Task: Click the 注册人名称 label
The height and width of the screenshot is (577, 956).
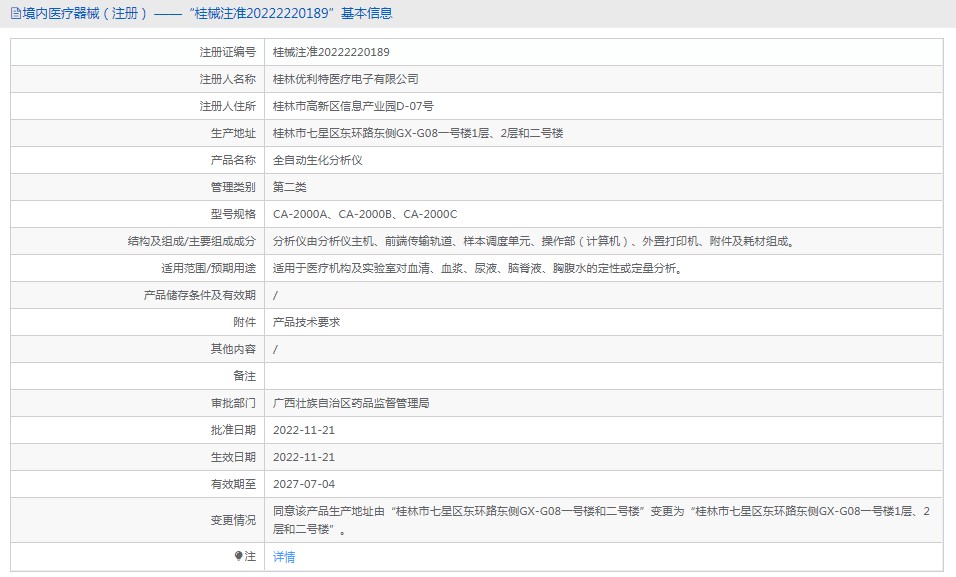Action: click(x=227, y=79)
